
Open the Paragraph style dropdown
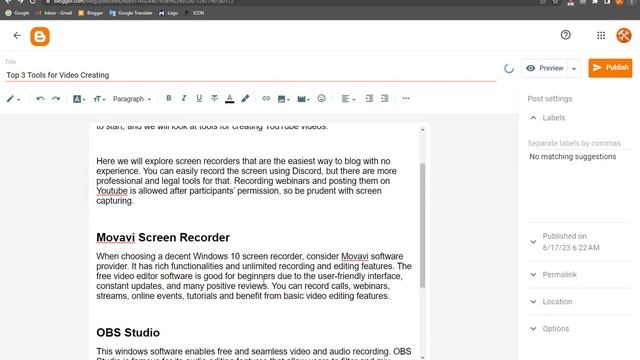pyautogui.click(x=131, y=99)
